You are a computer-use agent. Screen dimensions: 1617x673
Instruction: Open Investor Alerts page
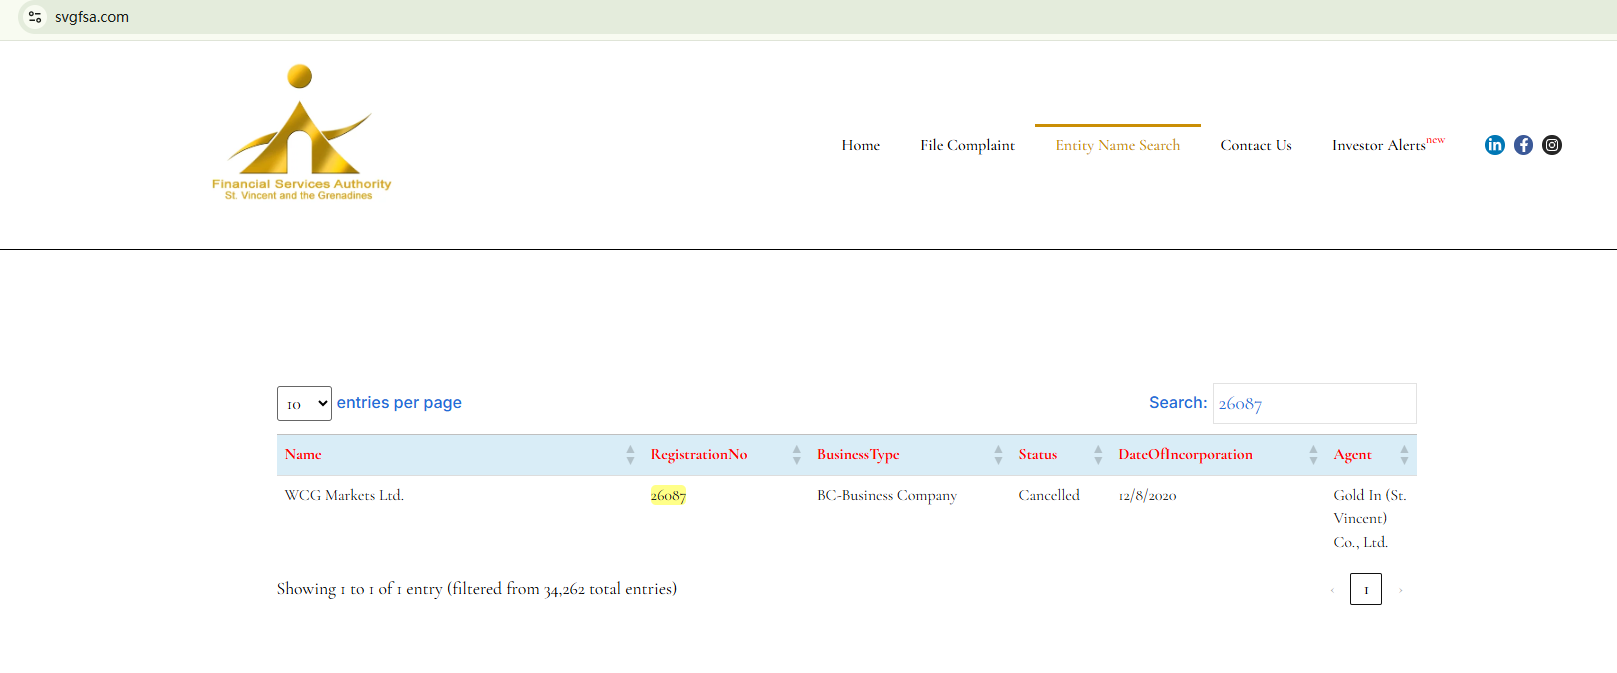tap(1380, 145)
